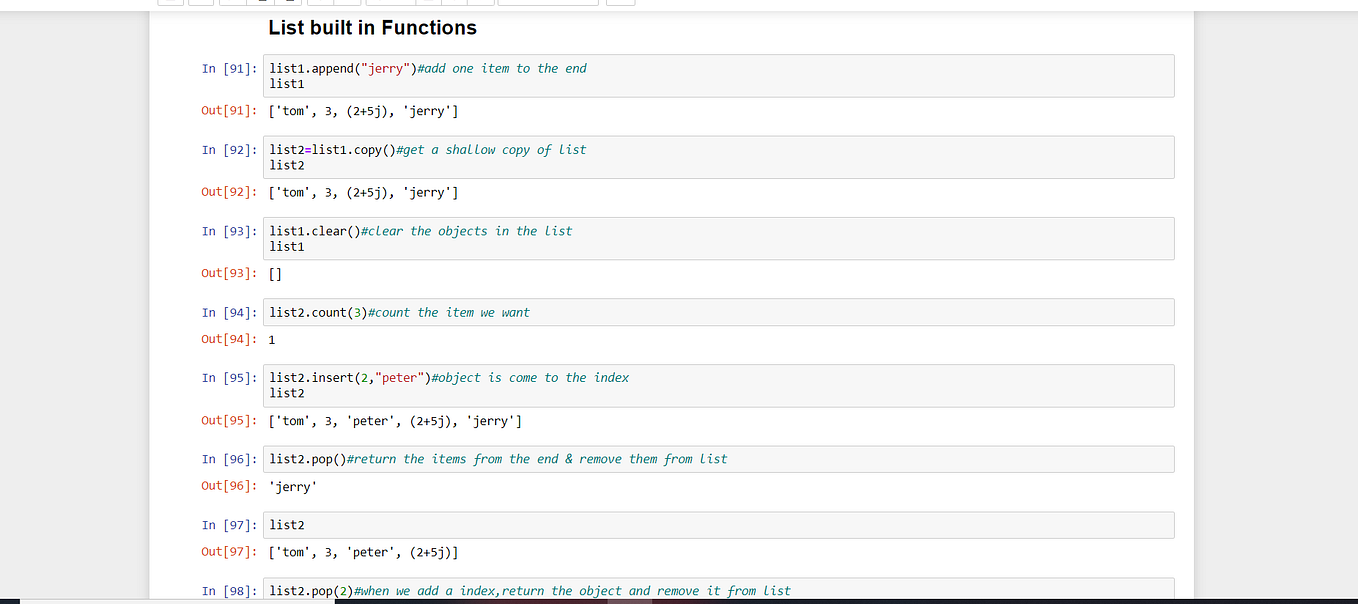Select the cut cells scissors icon
The image size is (1358, 604).
tap(231, 3)
